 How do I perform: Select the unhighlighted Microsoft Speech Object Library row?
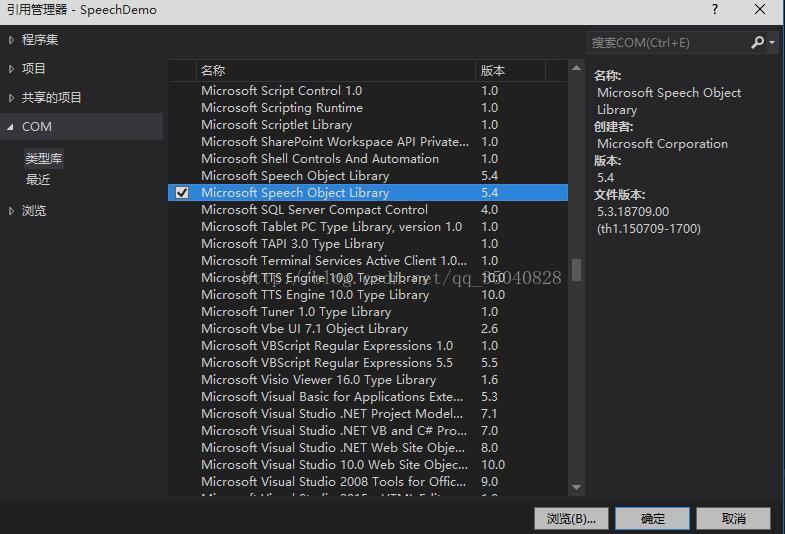[368, 176]
